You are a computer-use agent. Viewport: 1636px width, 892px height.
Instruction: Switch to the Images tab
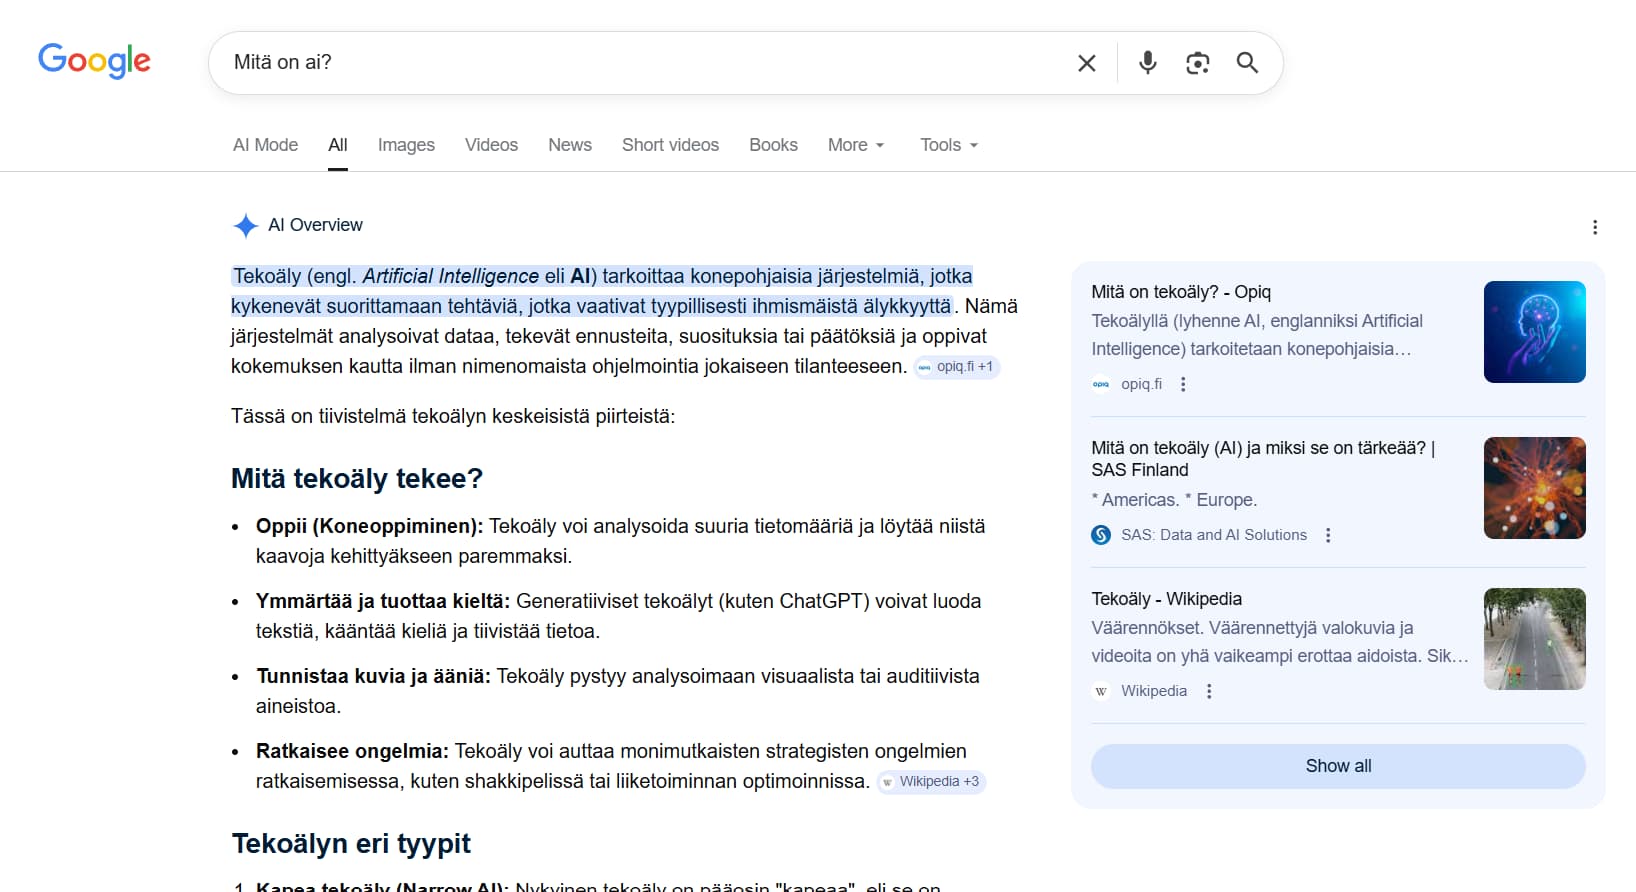pyautogui.click(x=406, y=145)
